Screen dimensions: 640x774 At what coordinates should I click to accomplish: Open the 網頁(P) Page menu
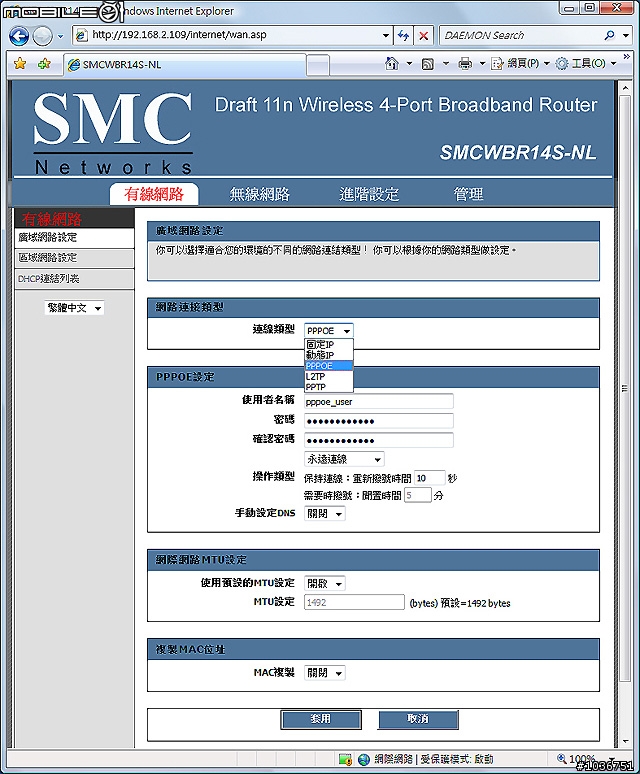click(x=520, y=63)
